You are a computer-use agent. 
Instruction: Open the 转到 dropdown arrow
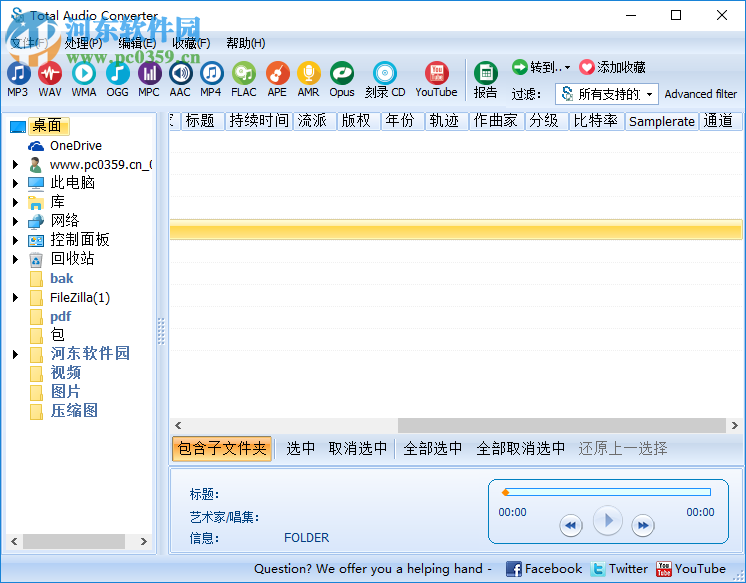[x=567, y=68]
